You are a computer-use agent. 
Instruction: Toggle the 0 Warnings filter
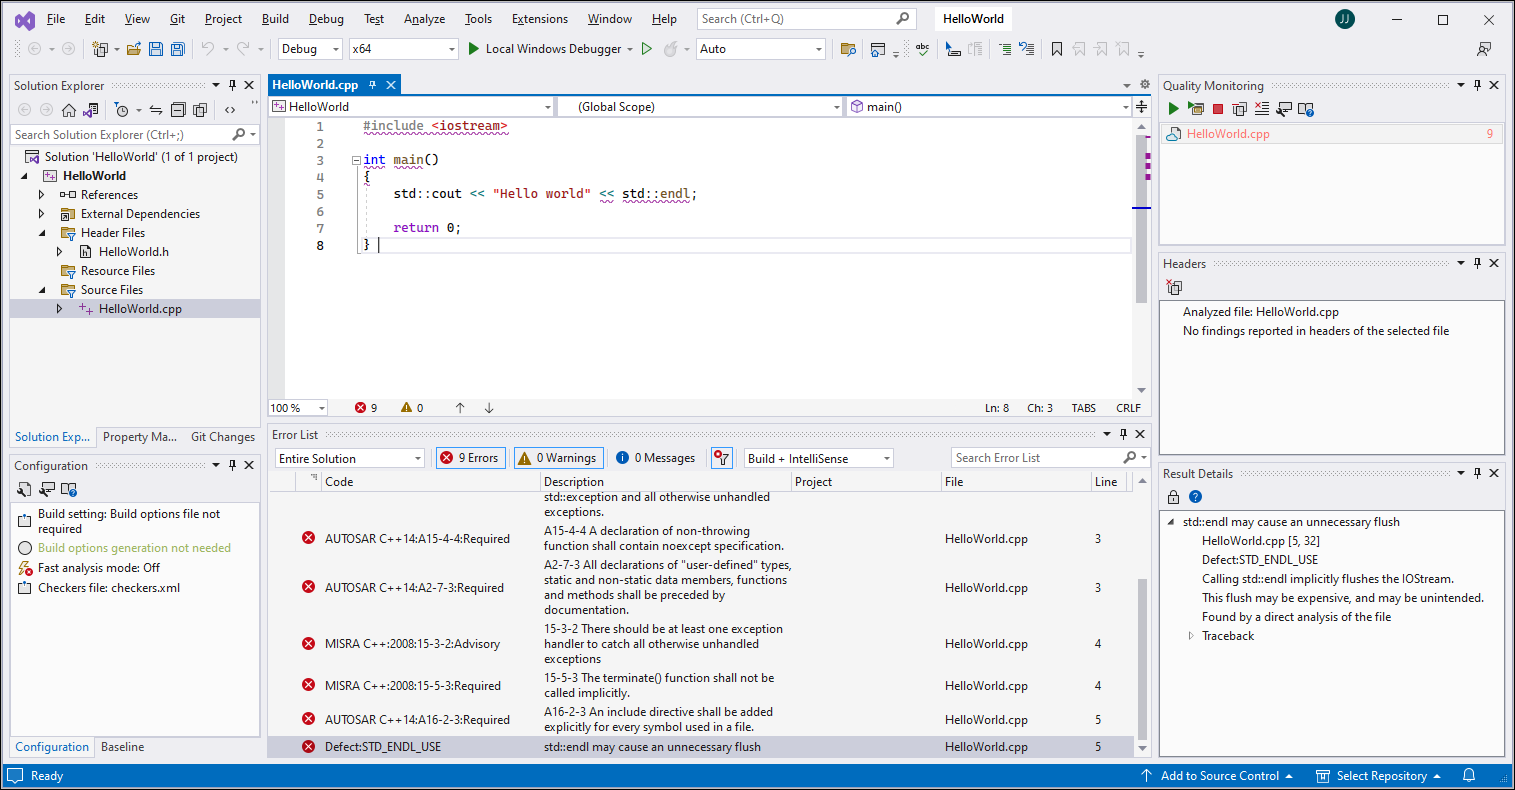coord(558,457)
